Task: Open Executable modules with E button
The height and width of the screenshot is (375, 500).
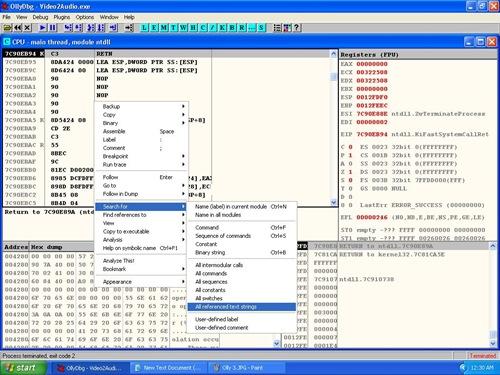Action: coord(154,27)
